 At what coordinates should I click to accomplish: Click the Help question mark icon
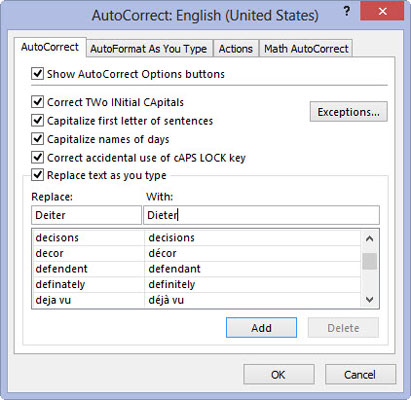click(347, 11)
